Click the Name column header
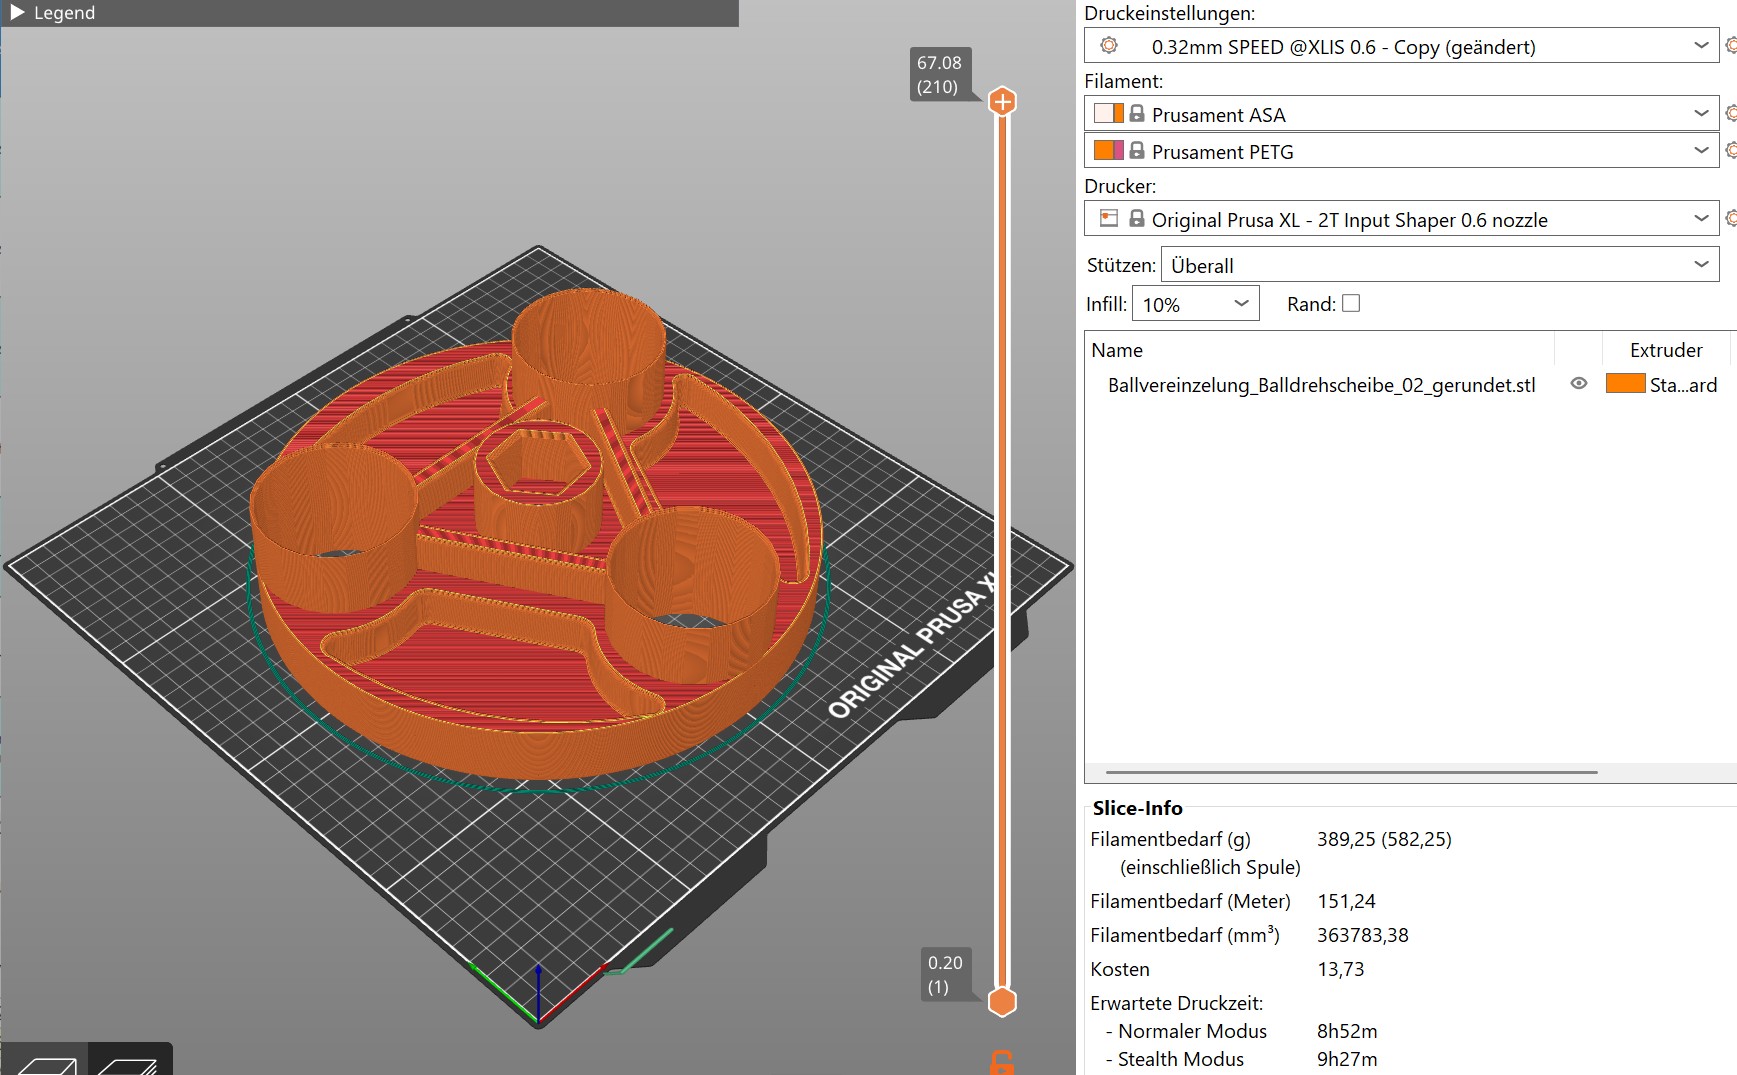Viewport: 1737px width, 1075px height. [x=1117, y=350]
